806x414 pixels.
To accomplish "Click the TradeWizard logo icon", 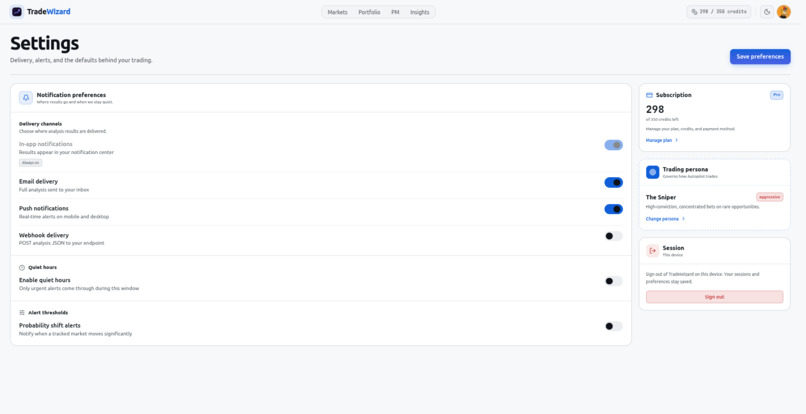I will 16,12.
